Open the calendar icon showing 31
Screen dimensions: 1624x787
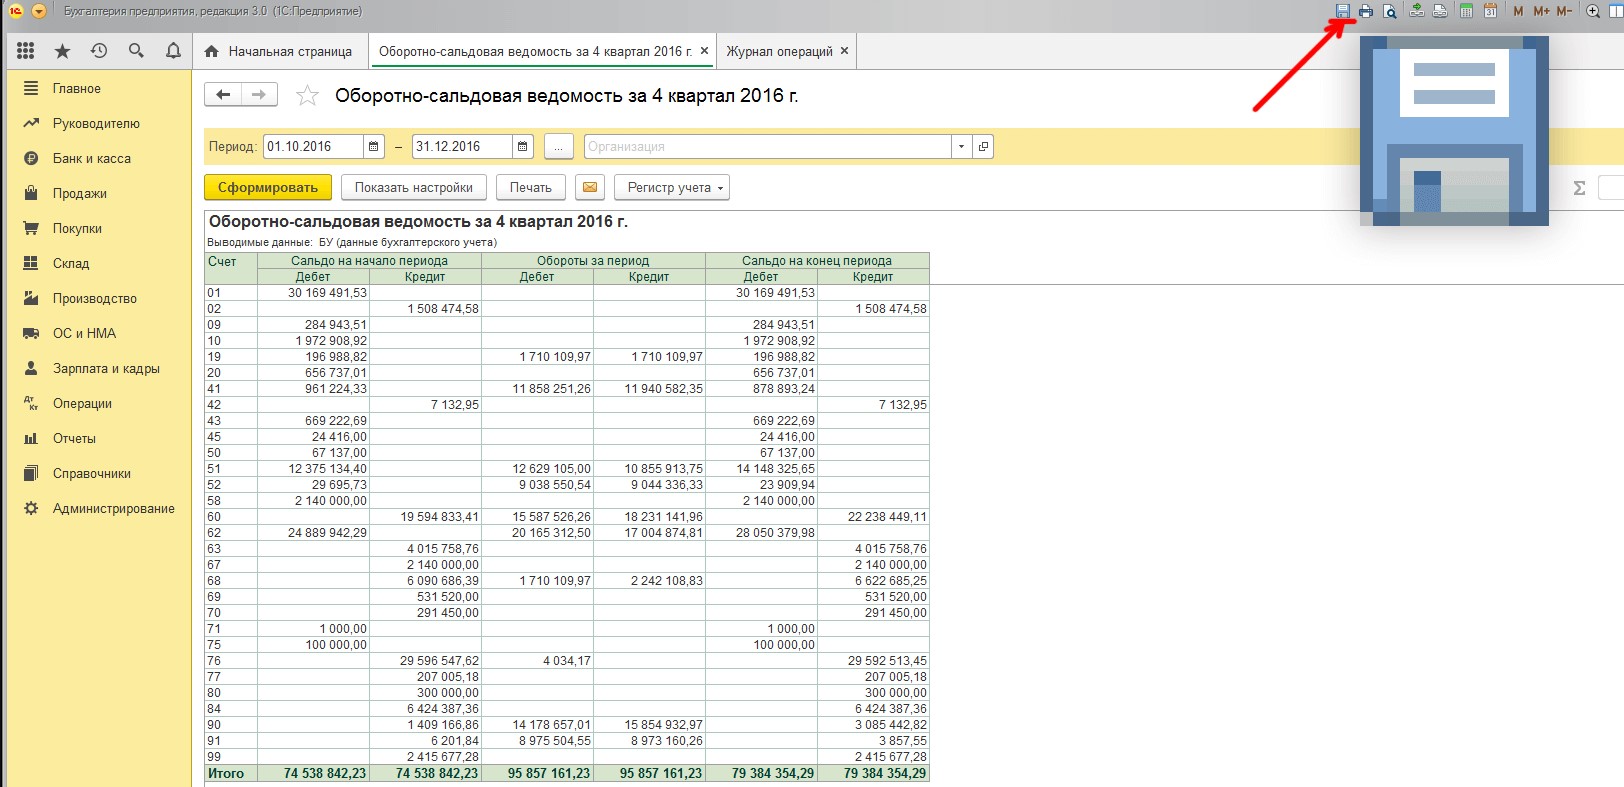pyautogui.click(x=1490, y=11)
